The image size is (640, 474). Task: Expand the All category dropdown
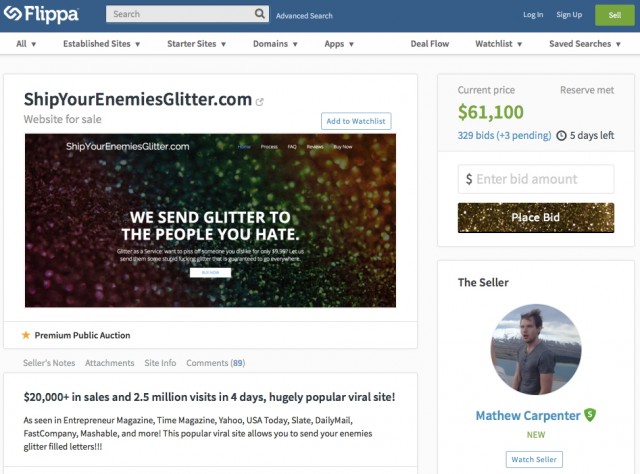[26, 44]
